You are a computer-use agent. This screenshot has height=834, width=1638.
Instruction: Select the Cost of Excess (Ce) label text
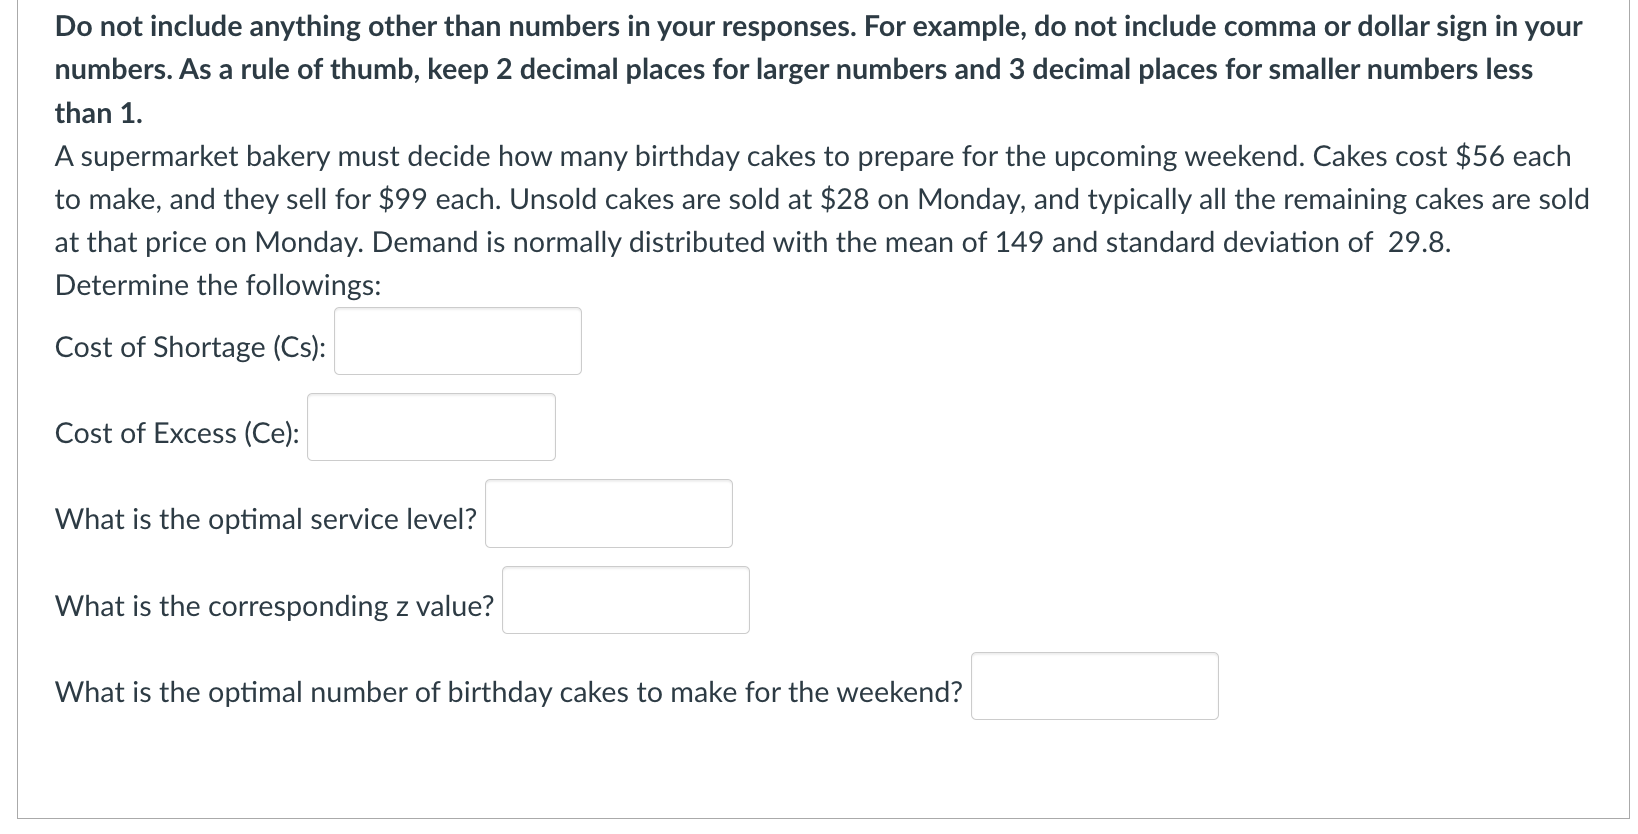(x=176, y=433)
